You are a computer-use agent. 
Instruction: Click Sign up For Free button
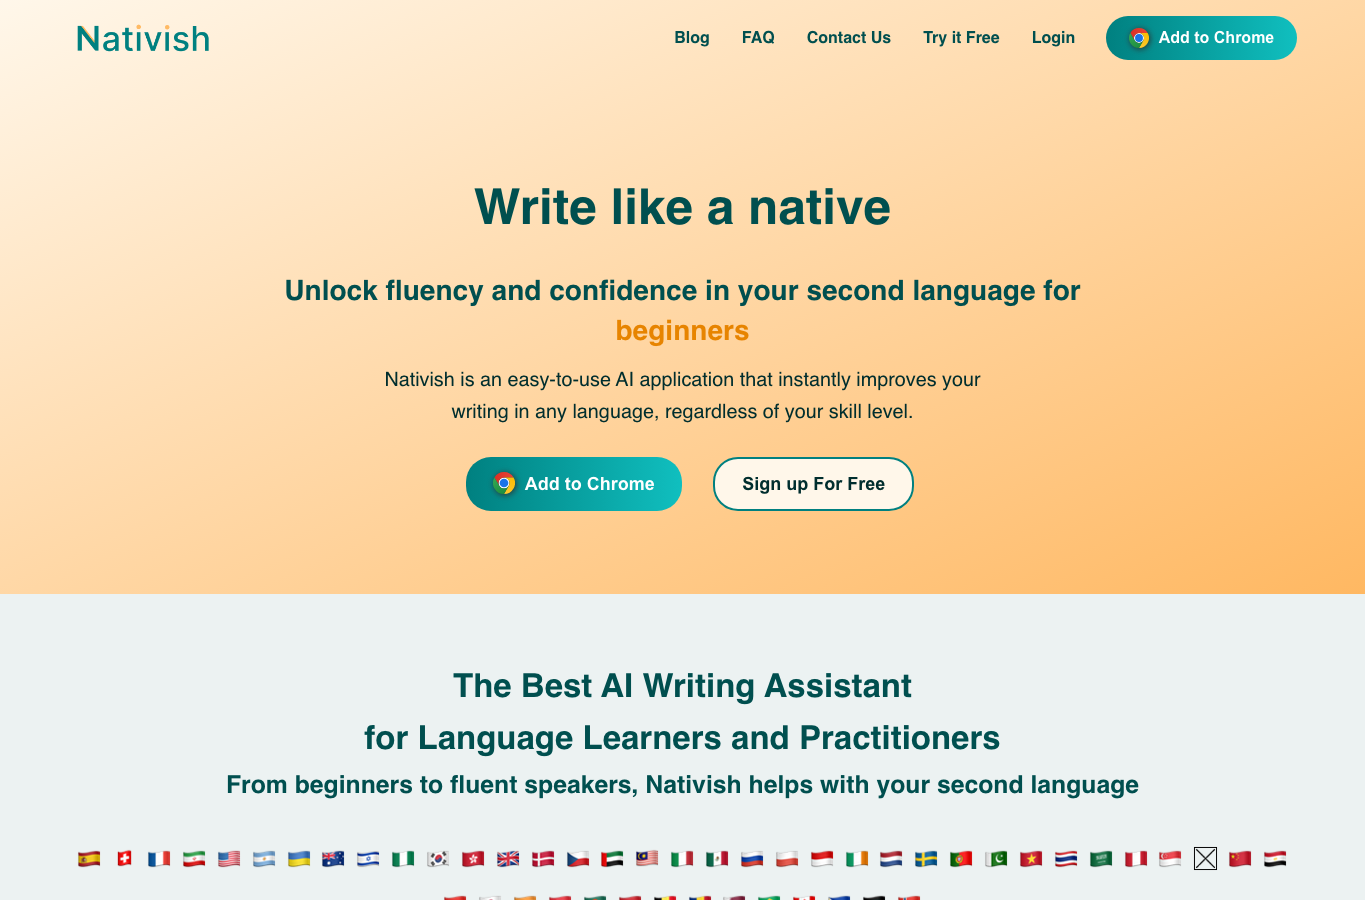coord(813,484)
